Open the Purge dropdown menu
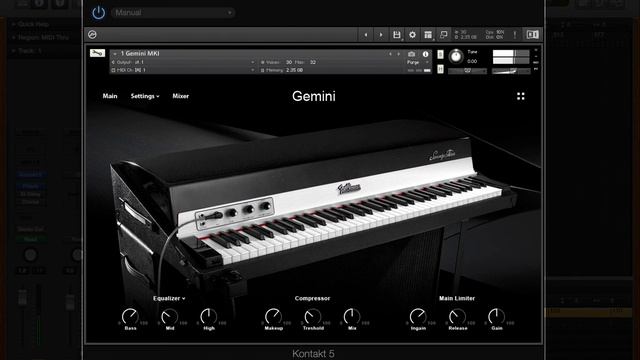This screenshot has width=640, height=360. tap(418, 62)
